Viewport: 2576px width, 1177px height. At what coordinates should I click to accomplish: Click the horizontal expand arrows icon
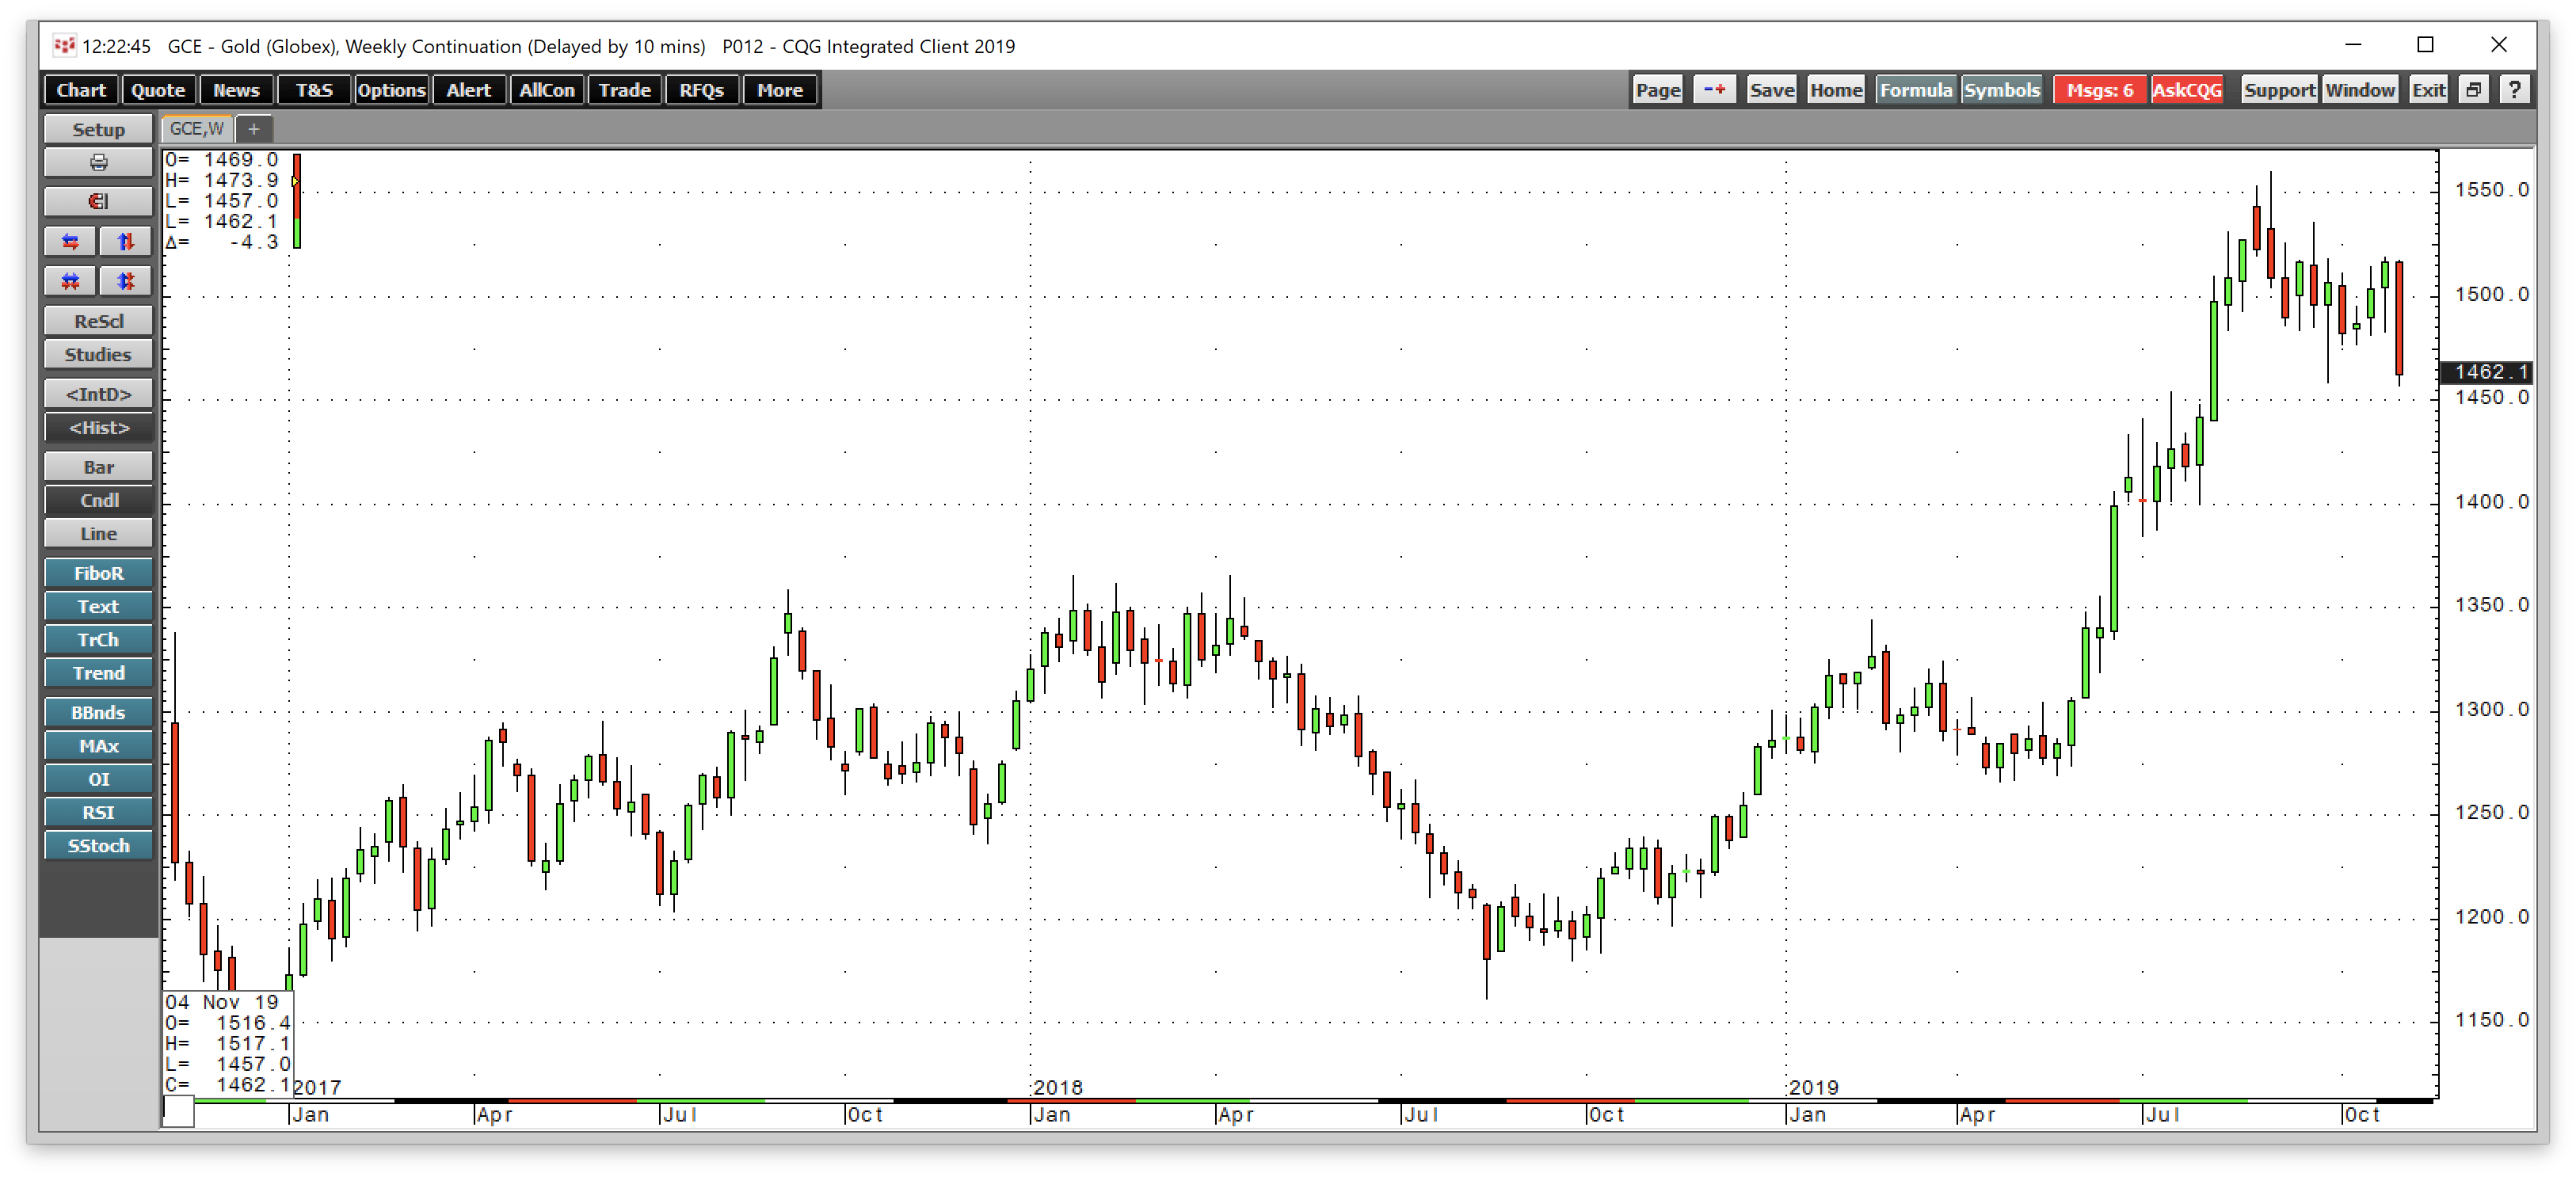(68, 241)
